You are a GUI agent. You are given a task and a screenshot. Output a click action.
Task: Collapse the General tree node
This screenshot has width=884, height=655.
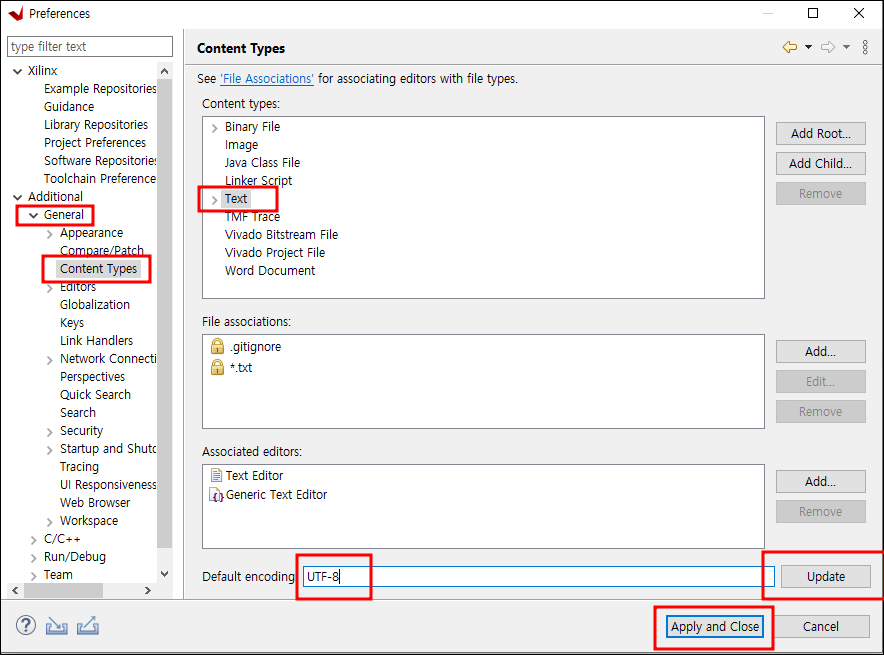tap(33, 215)
